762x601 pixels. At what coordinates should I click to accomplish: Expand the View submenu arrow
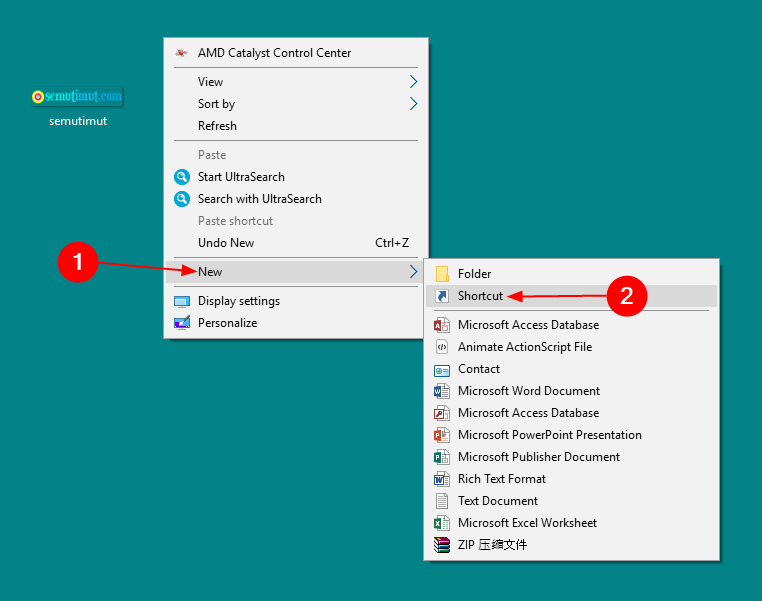(413, 82)
